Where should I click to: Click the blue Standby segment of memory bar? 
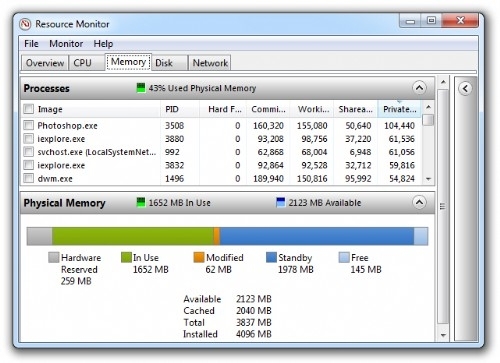point(317,236)
